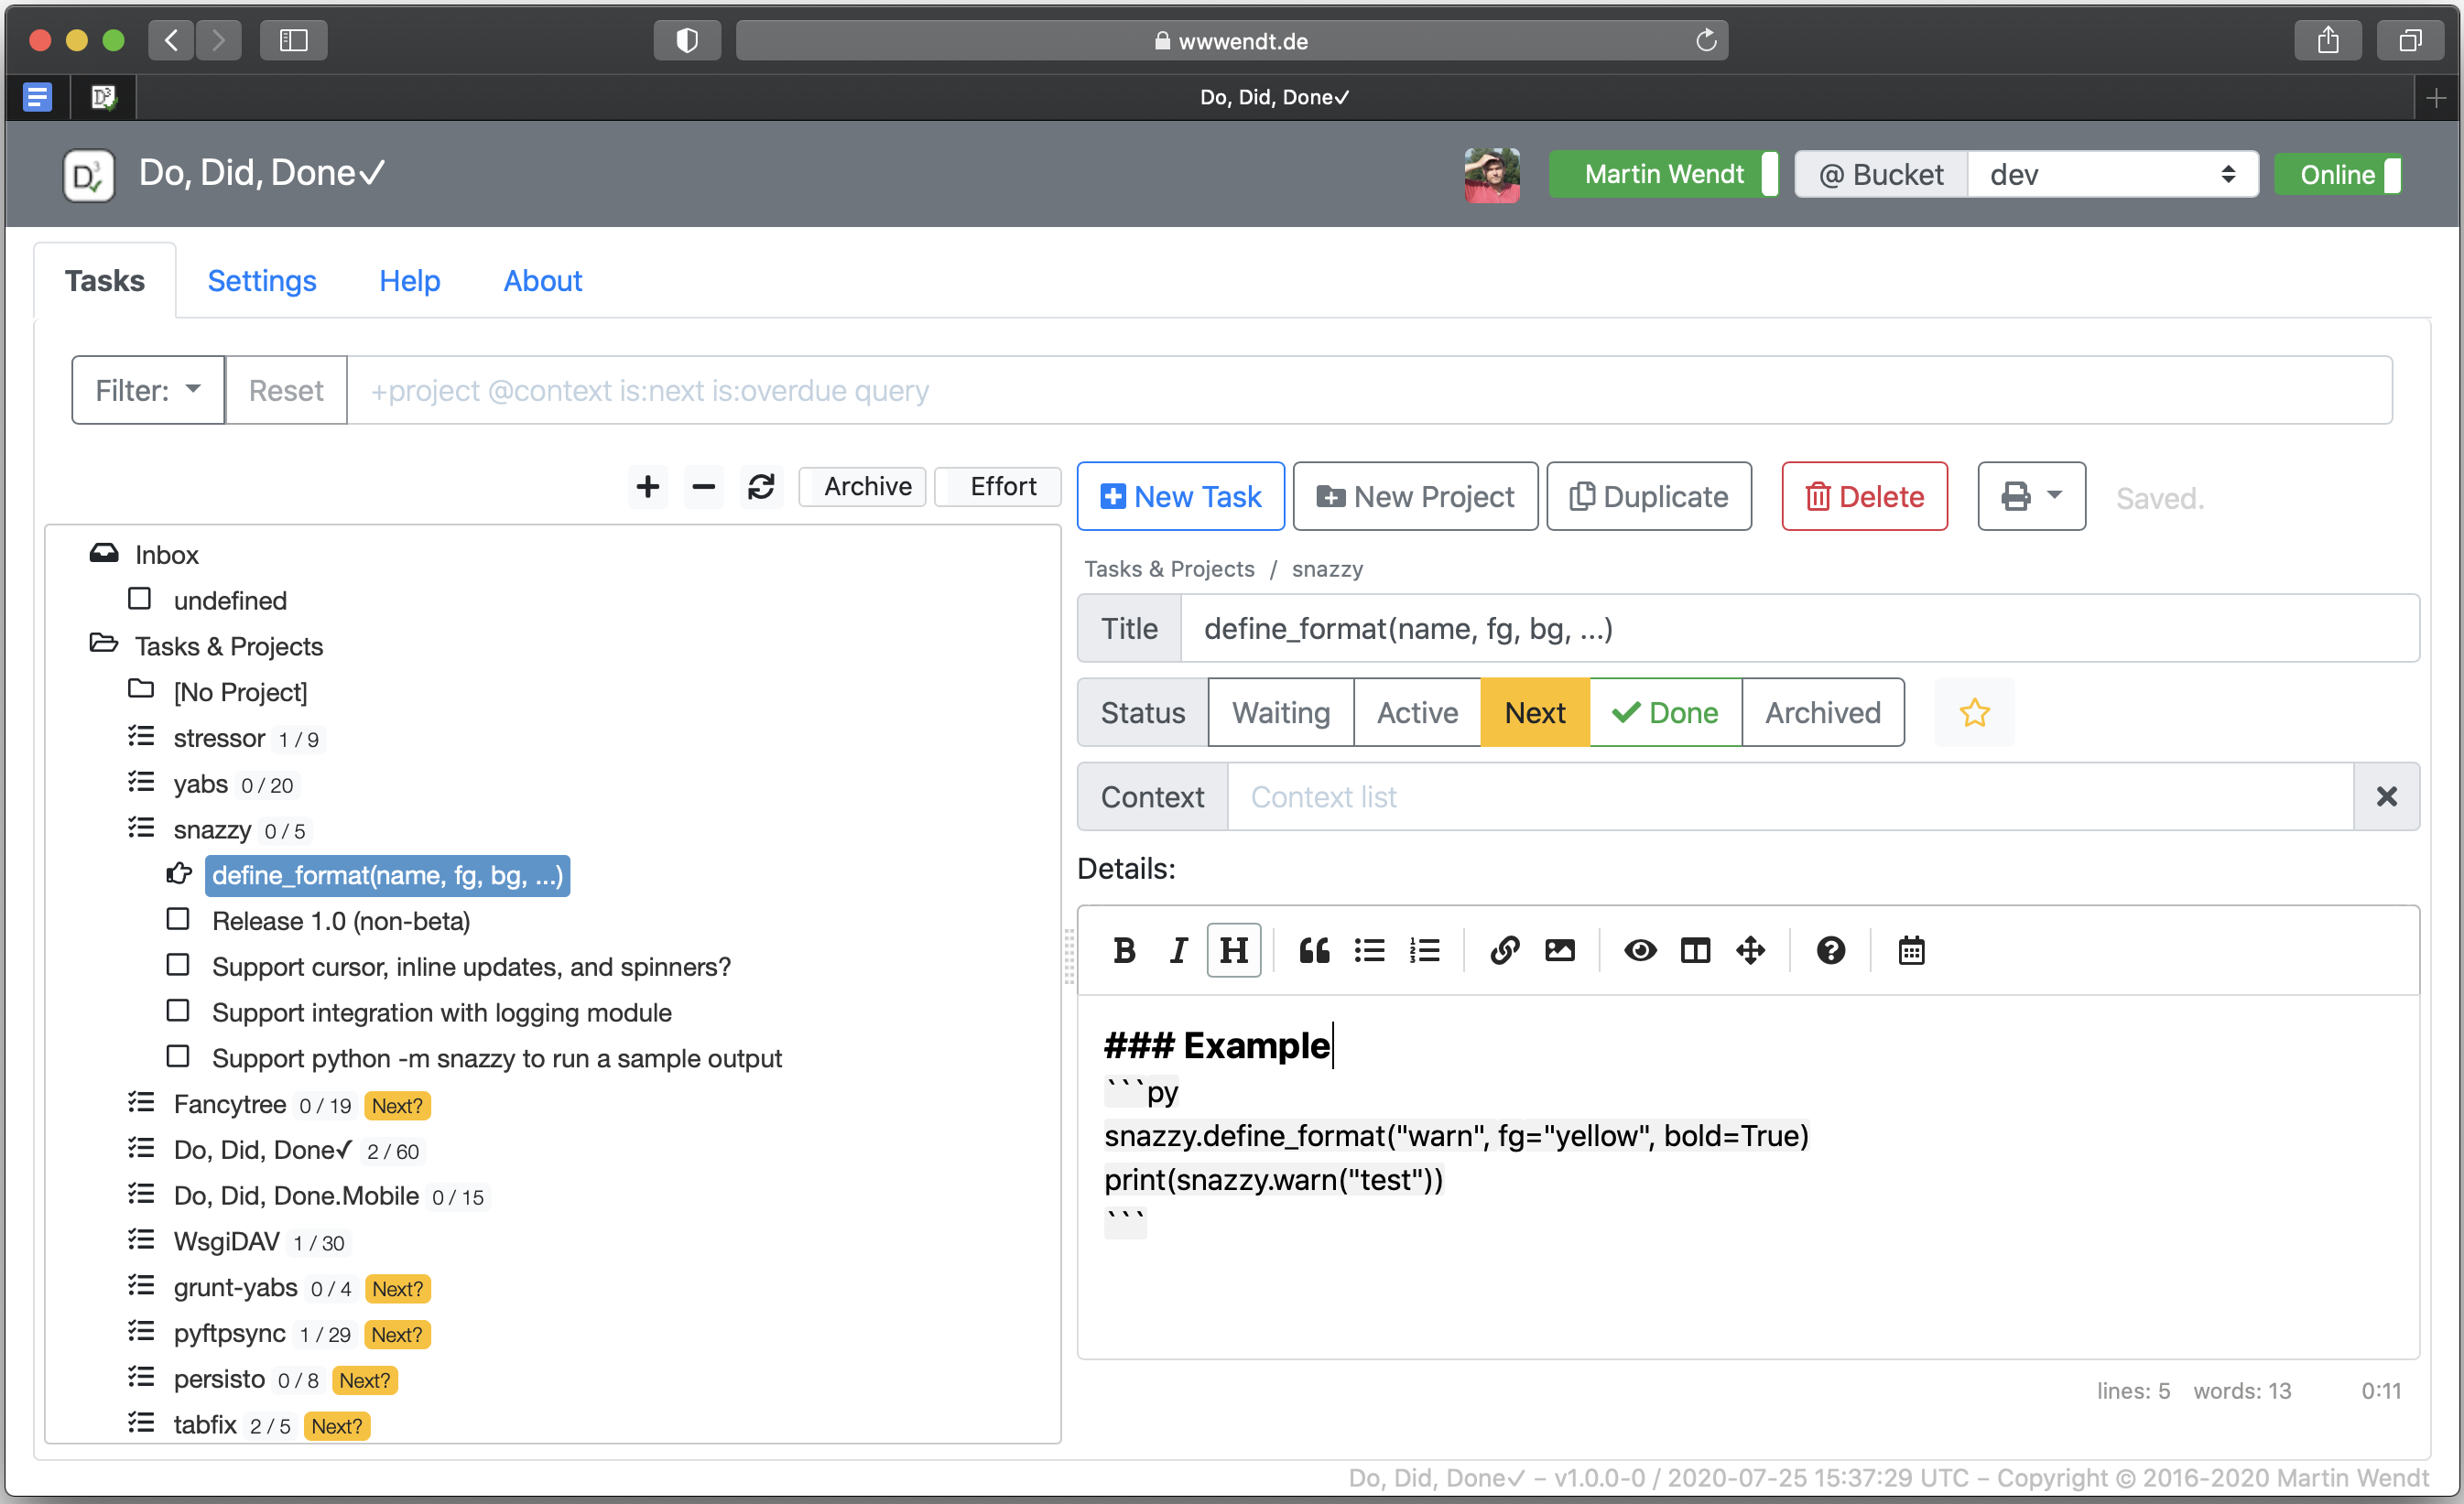Expand all nodes with the plus icon

coord(648,487)
